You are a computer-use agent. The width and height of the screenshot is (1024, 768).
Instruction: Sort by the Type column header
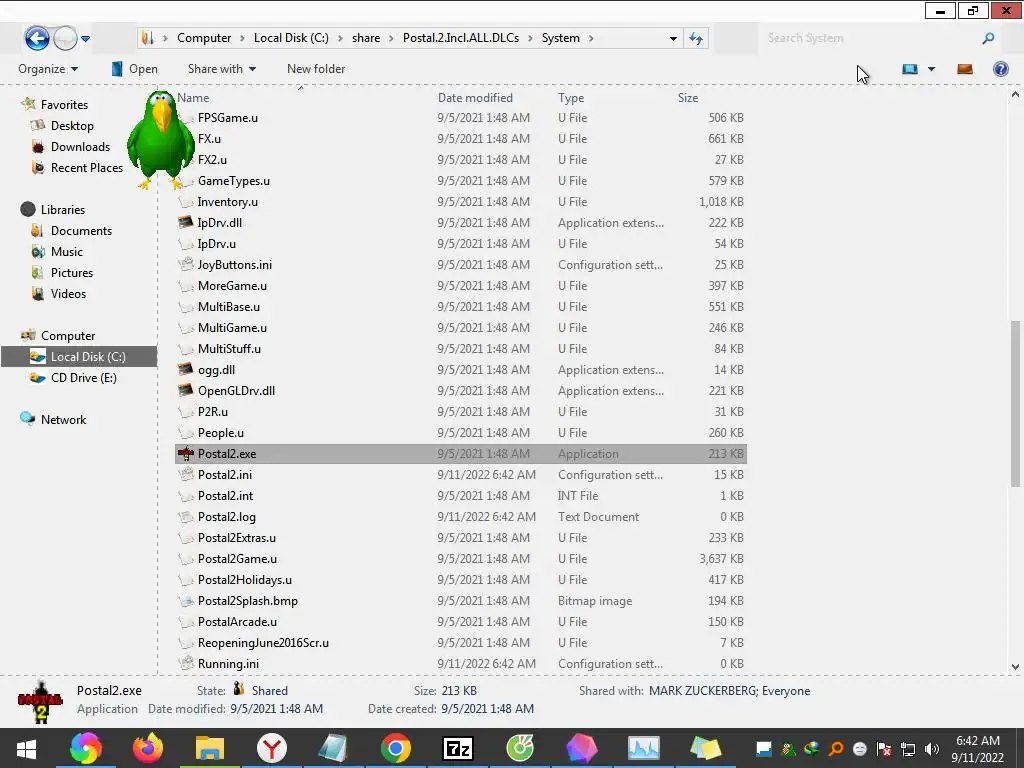tap(571, 97)
